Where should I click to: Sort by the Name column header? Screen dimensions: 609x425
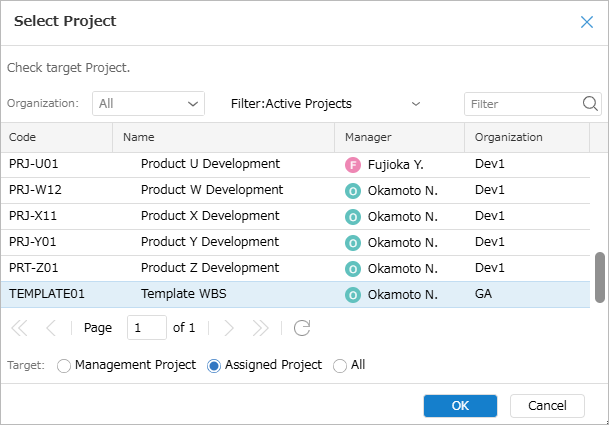pyautogui.click(x=223, y=137)
